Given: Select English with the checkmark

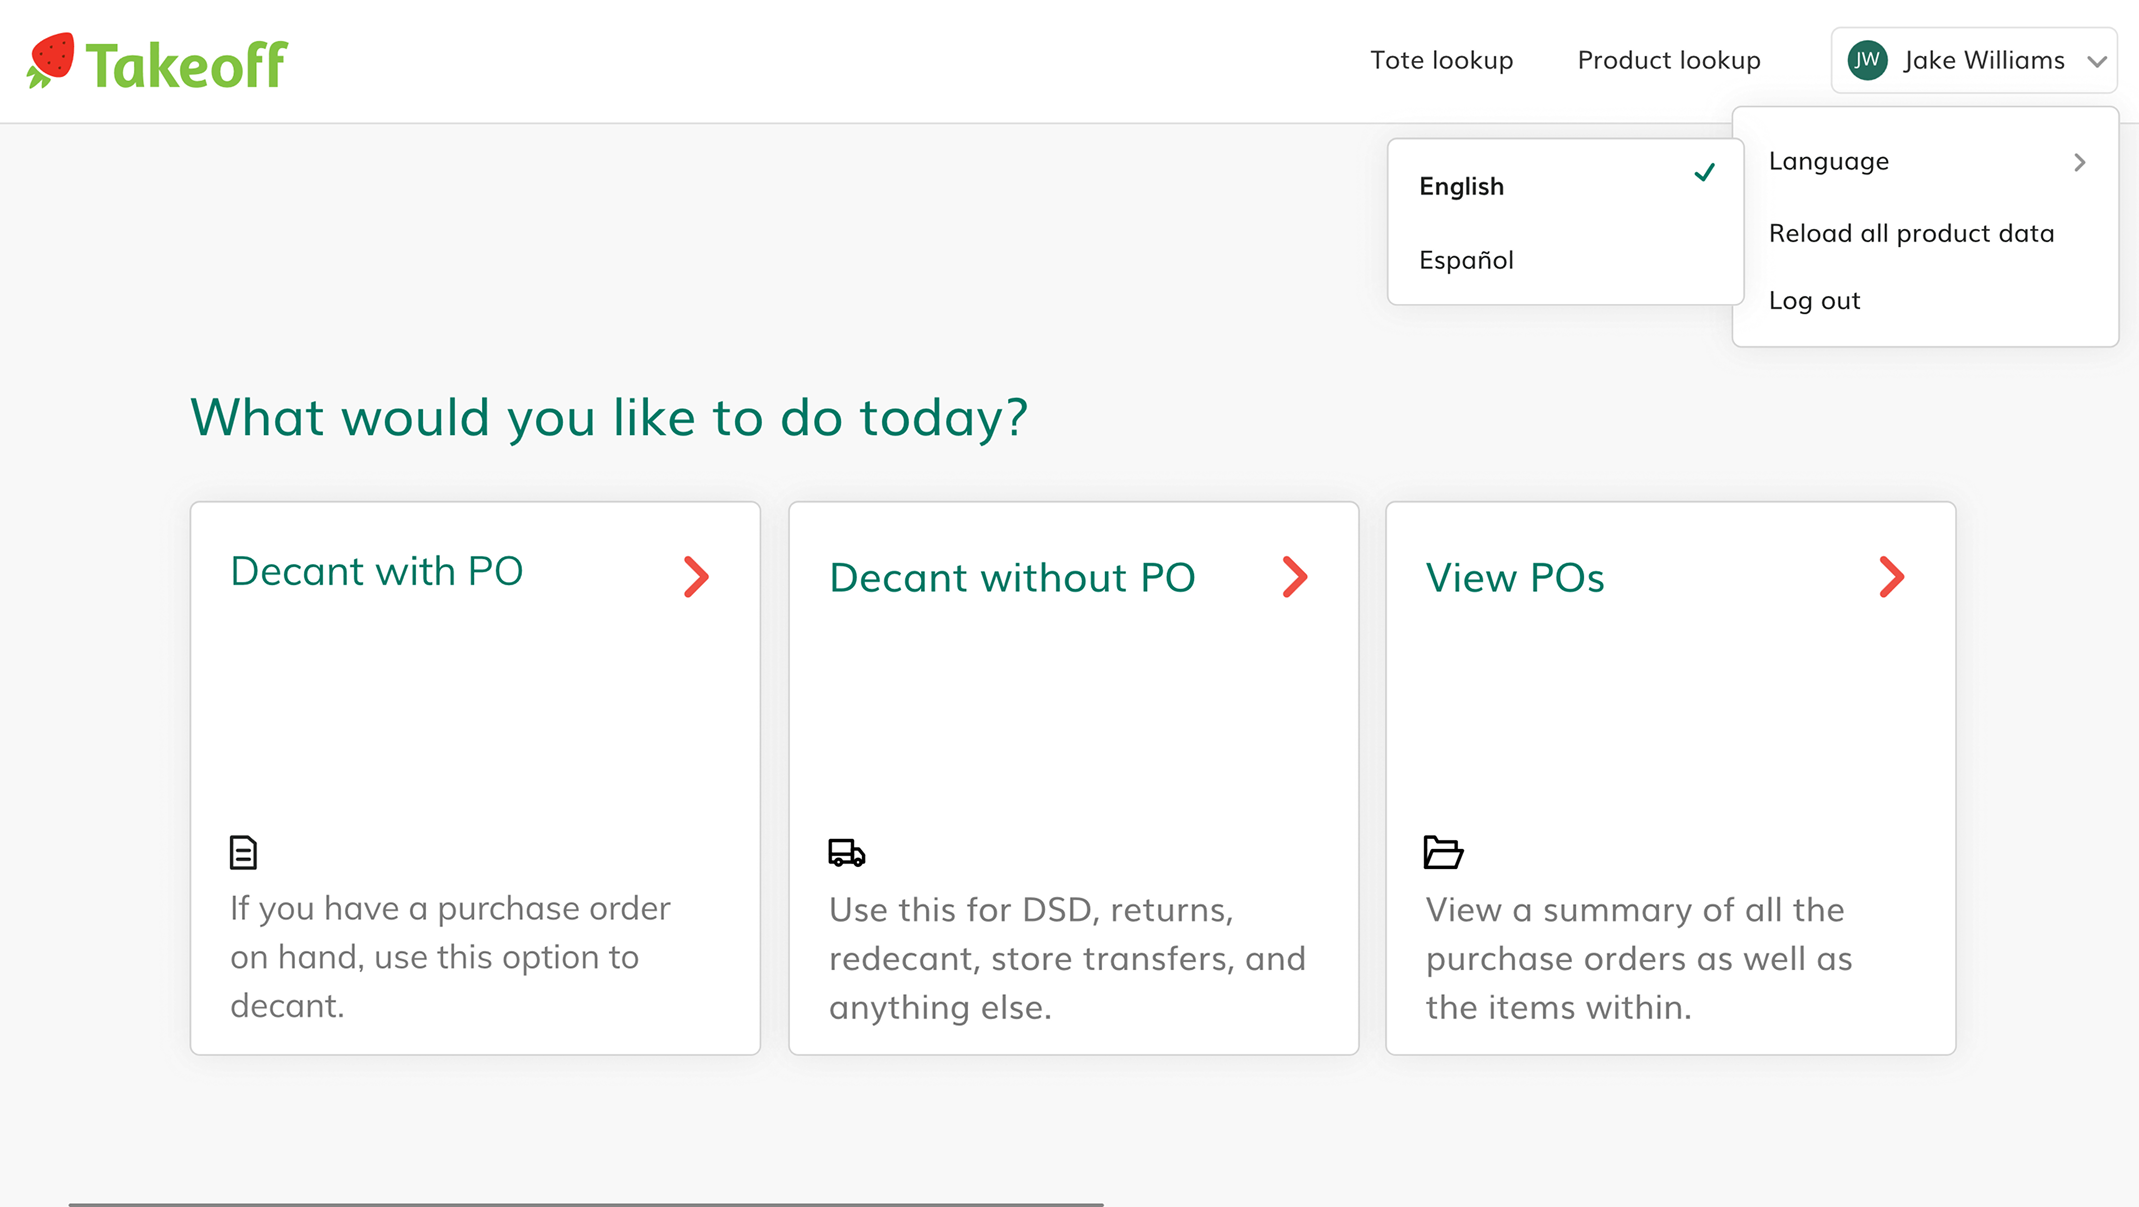Looking at the screenshot, I should [x=1565, y=186].
